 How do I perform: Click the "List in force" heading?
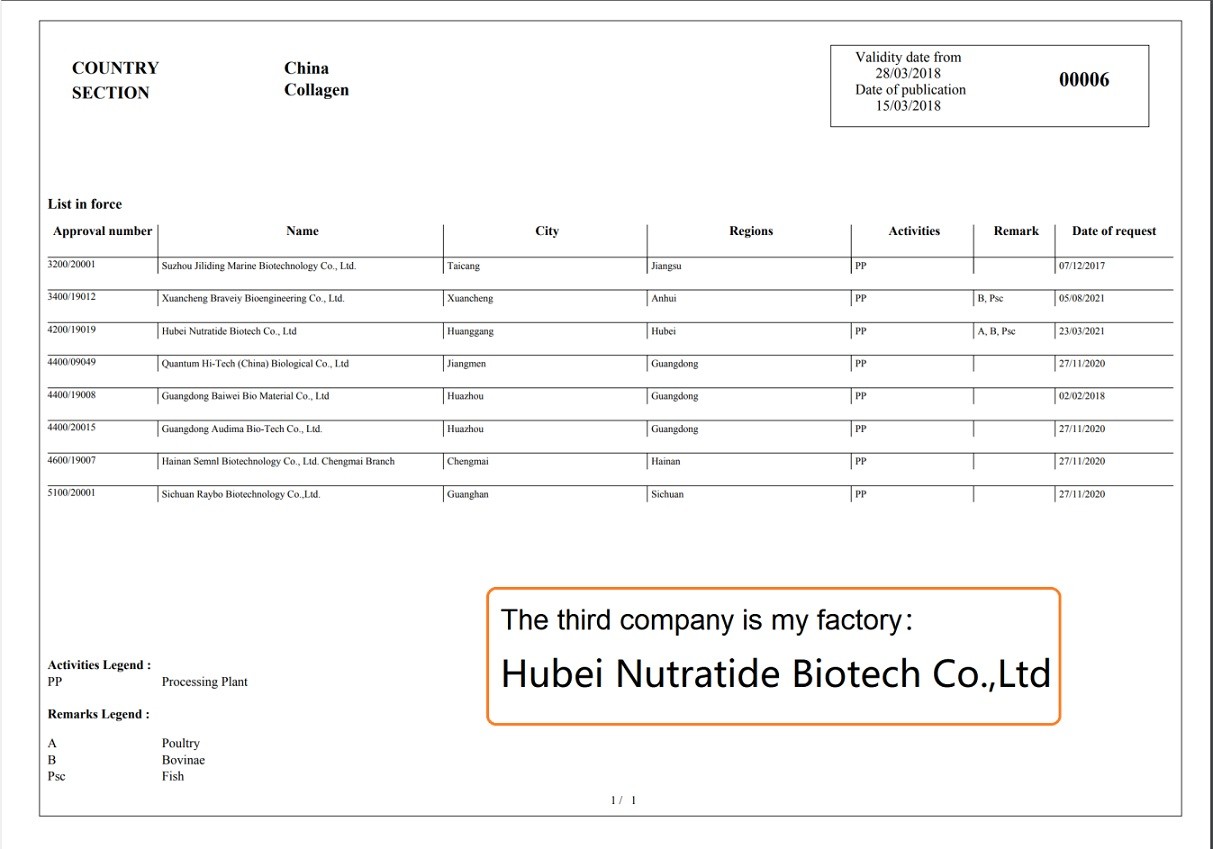(85, 204)
